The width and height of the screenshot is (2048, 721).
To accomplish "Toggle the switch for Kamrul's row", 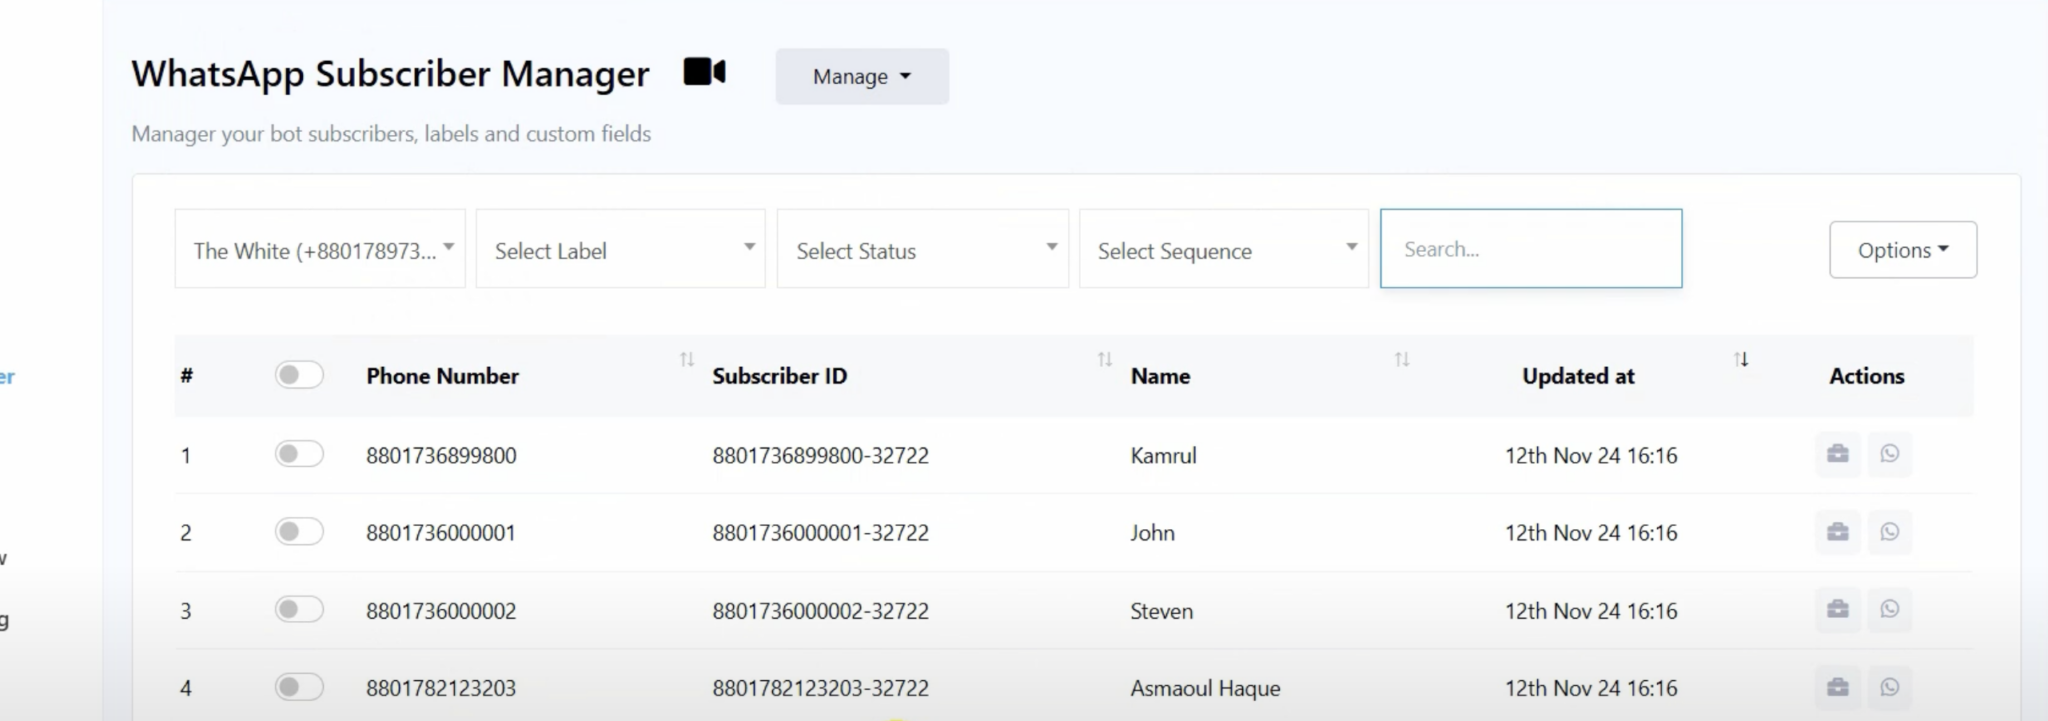I will (x=299, y=454).
